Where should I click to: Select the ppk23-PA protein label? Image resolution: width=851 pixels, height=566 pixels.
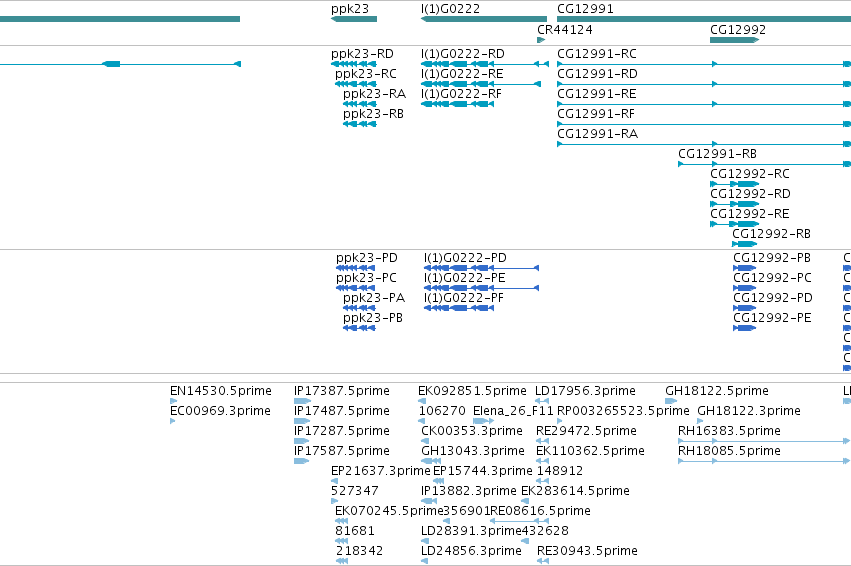[373, 298]
